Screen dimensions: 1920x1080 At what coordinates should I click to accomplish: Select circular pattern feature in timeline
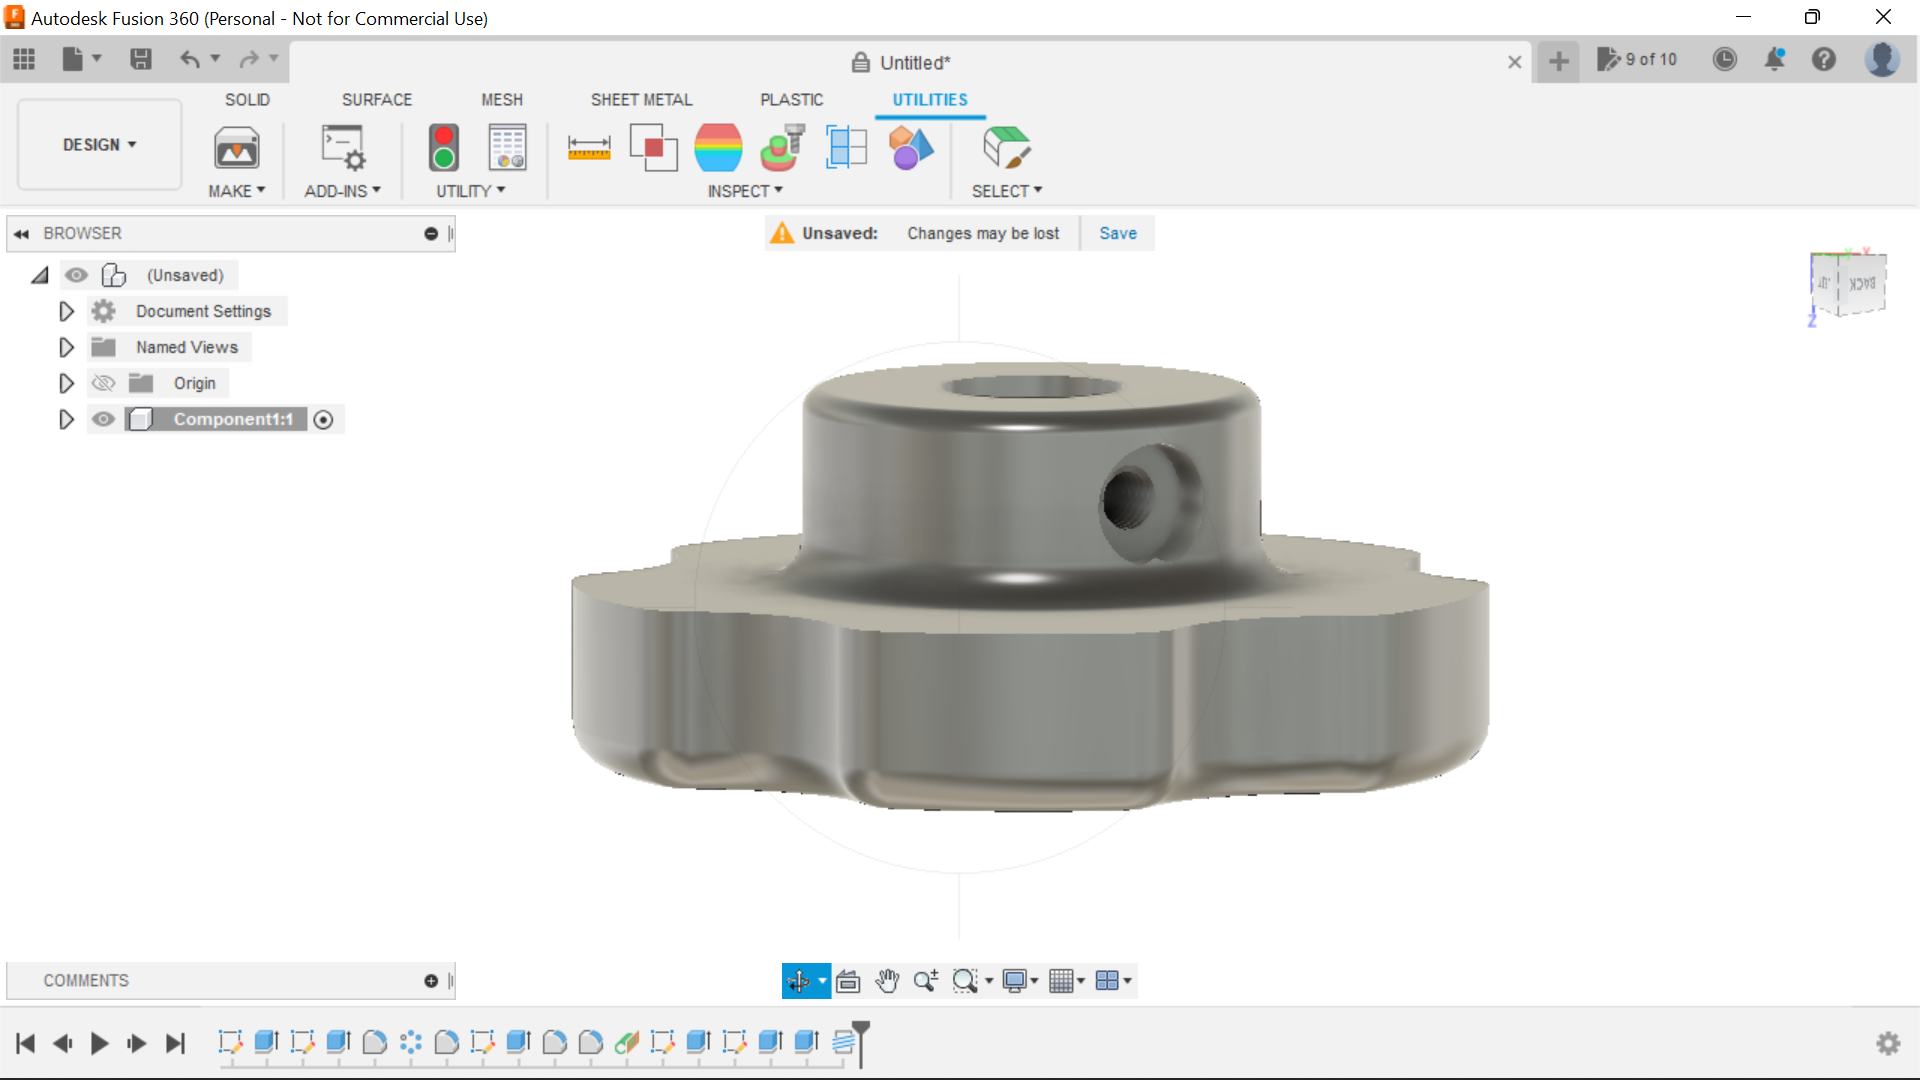point(411,1043)
